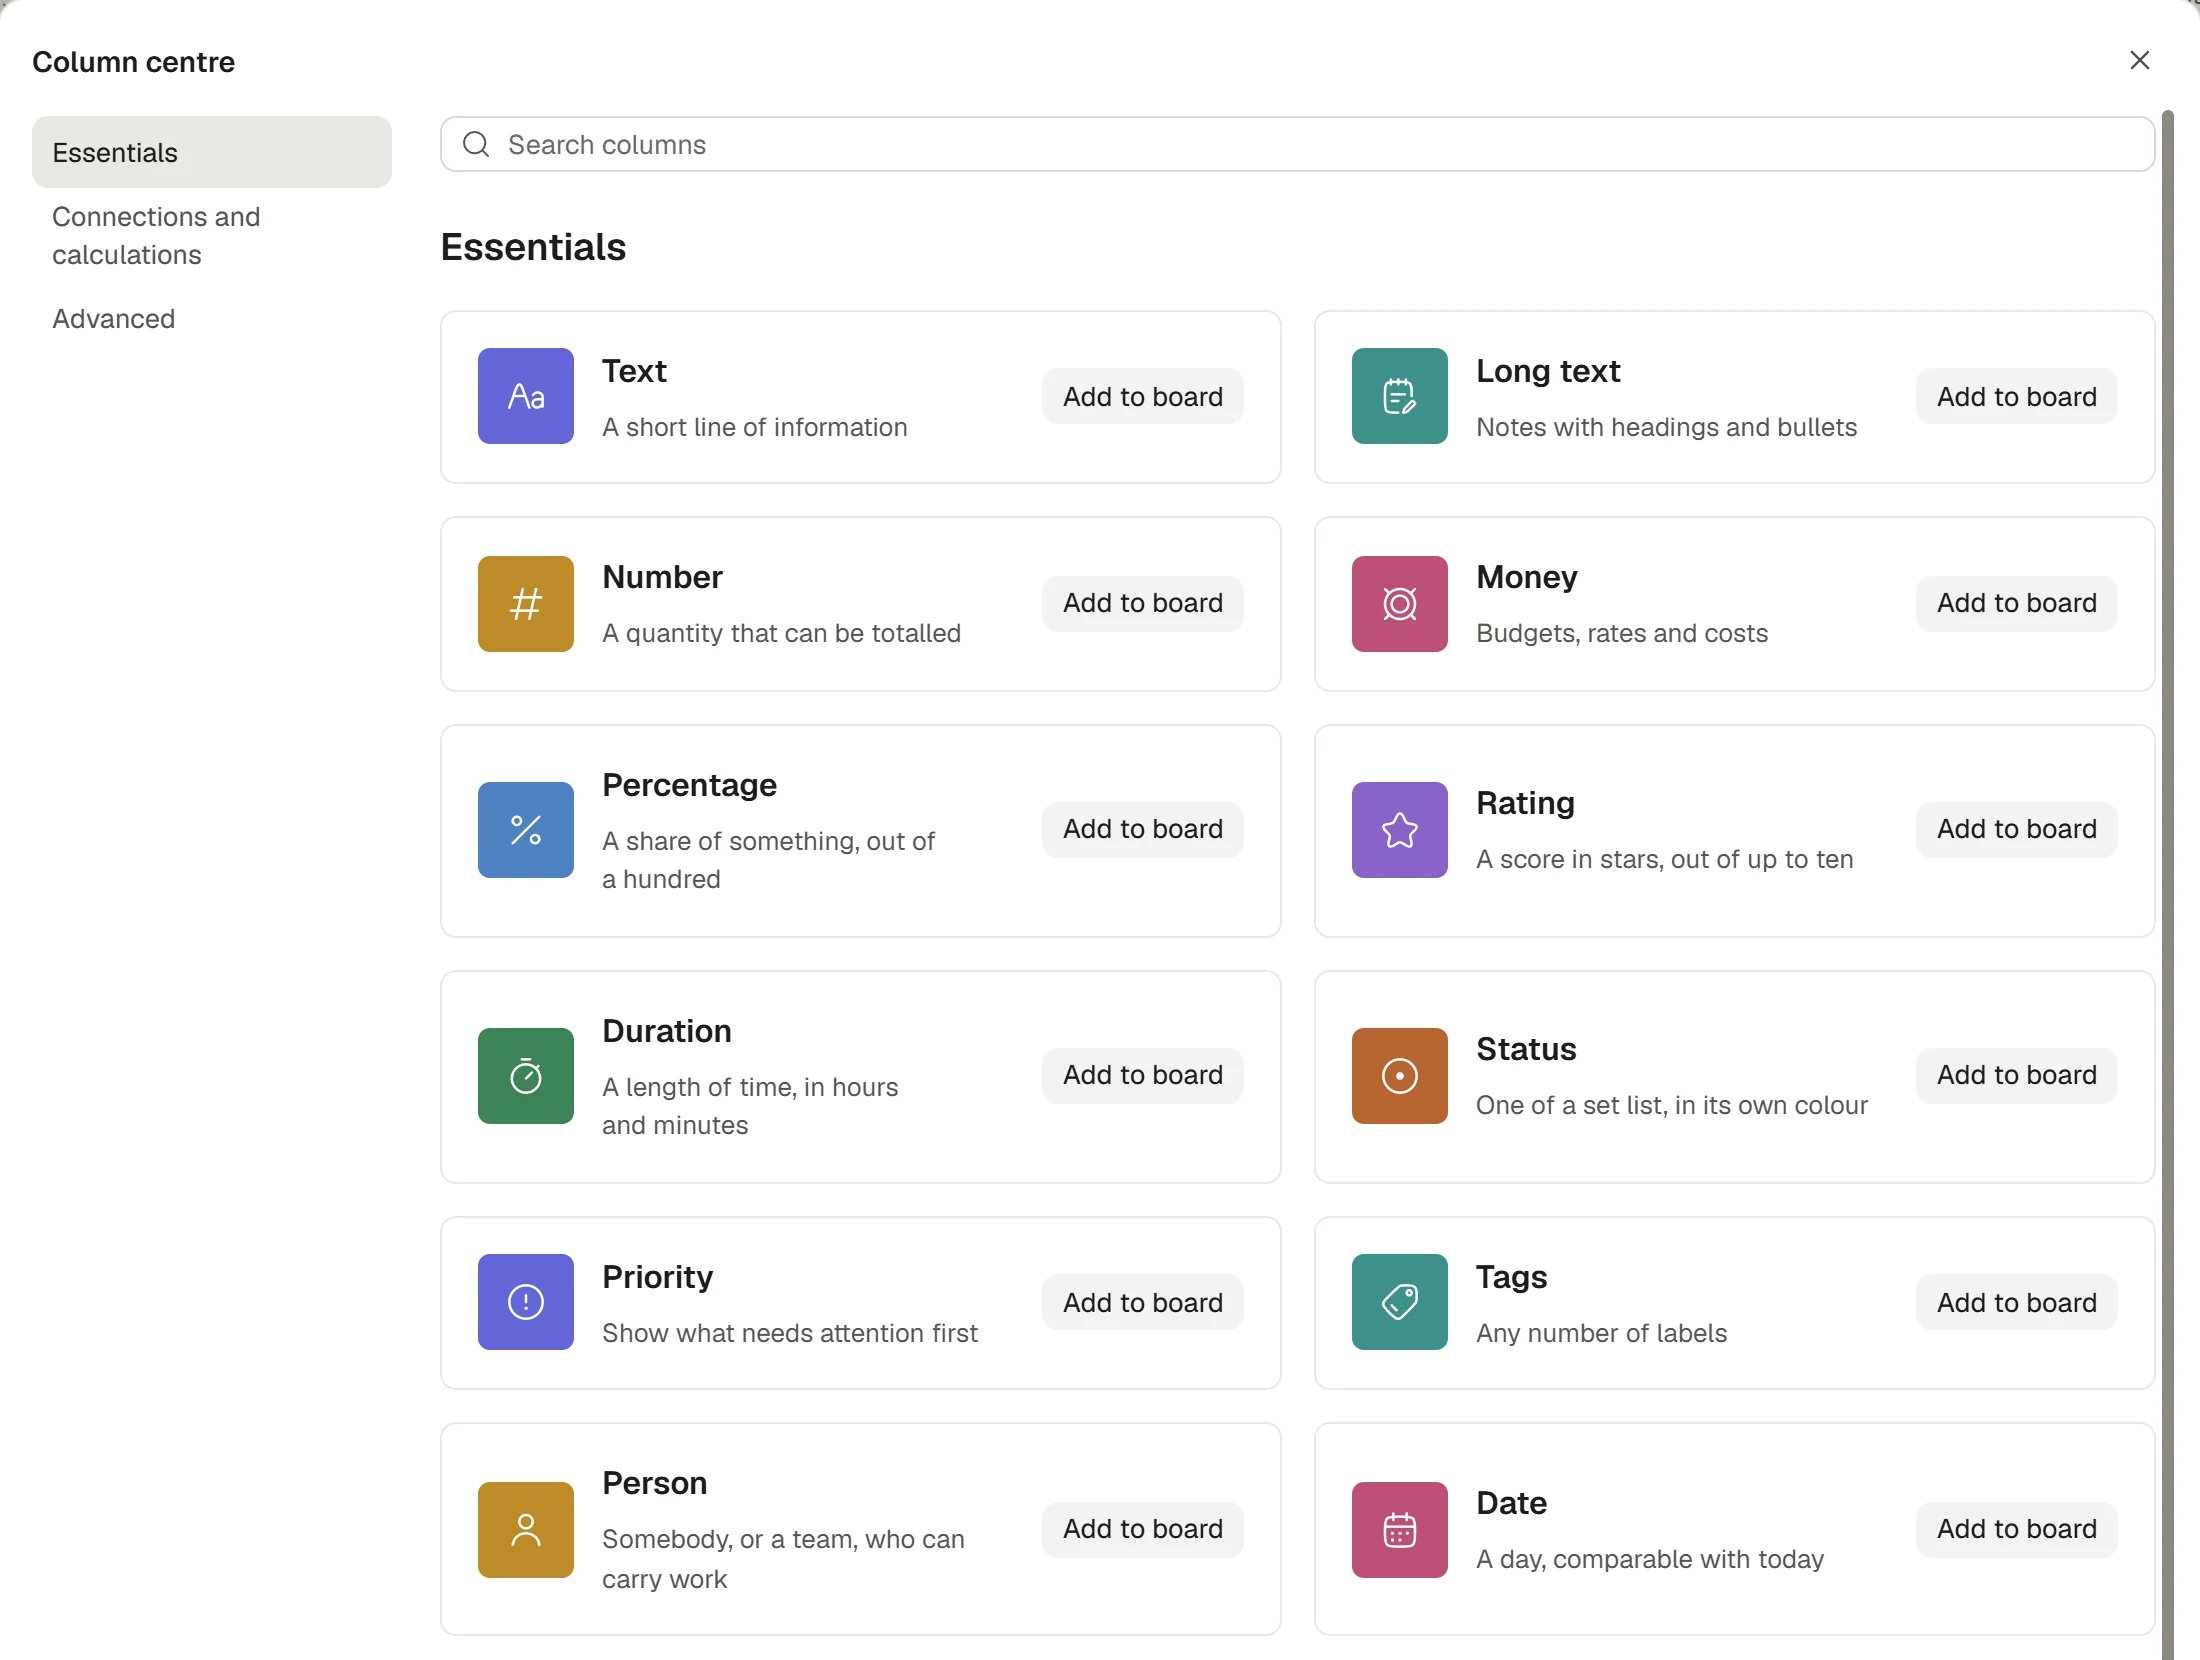The image size is (2200, 1660).
Task: Click the Rating star icon
Action: pyautogui.click(x=1400, y=830)
